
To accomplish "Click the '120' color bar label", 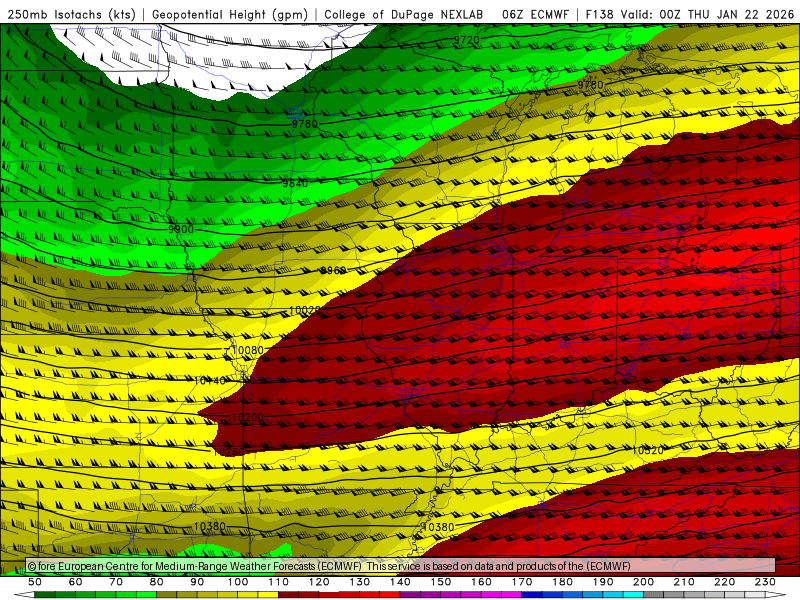I will point(319,582).
